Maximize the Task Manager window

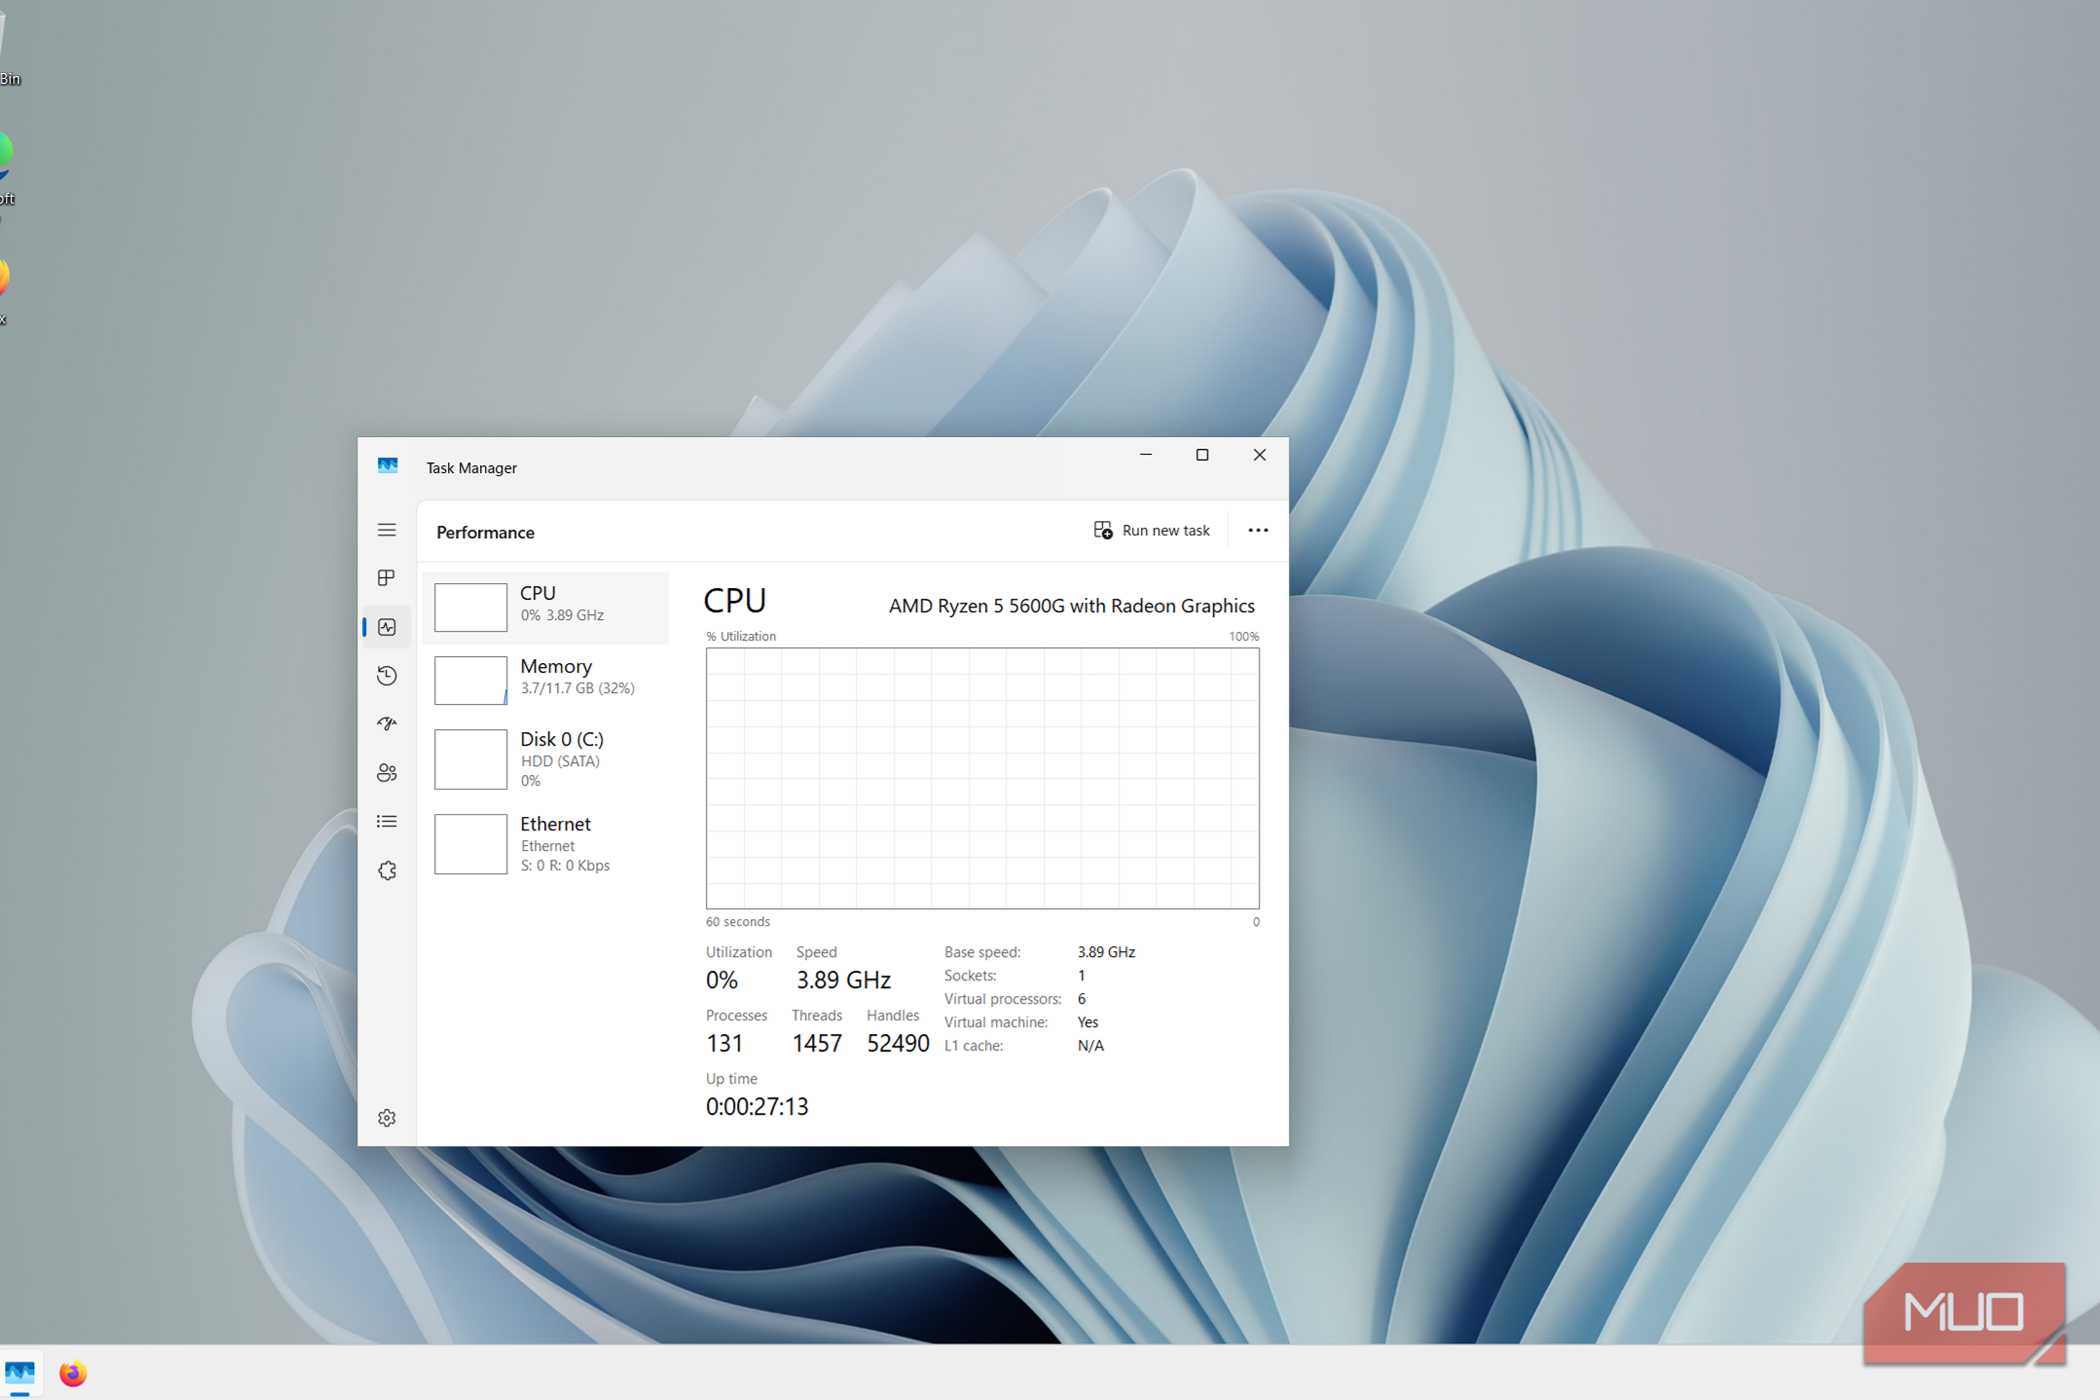(x=1202, y=455)
